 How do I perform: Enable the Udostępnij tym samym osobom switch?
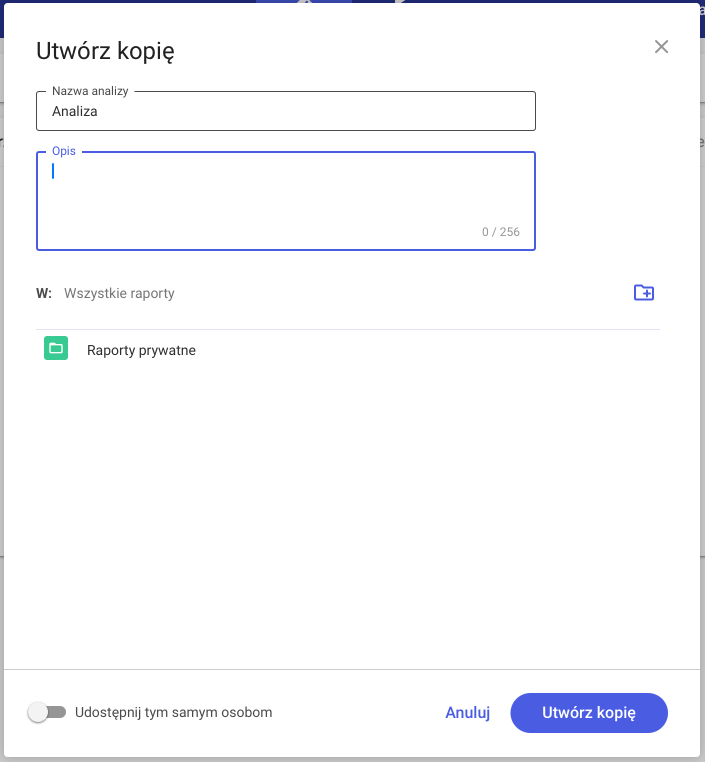click(x=47, y=712)
